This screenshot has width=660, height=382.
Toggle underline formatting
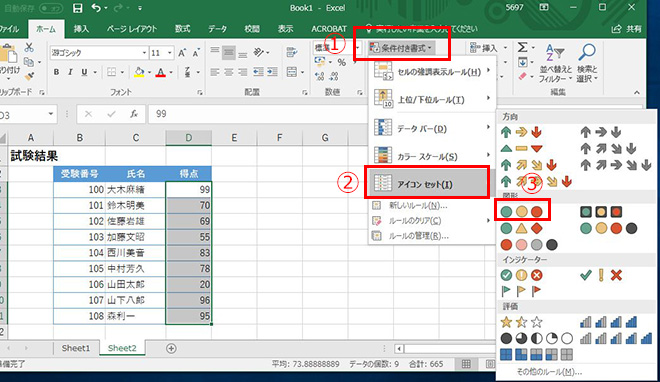[84, 72]
